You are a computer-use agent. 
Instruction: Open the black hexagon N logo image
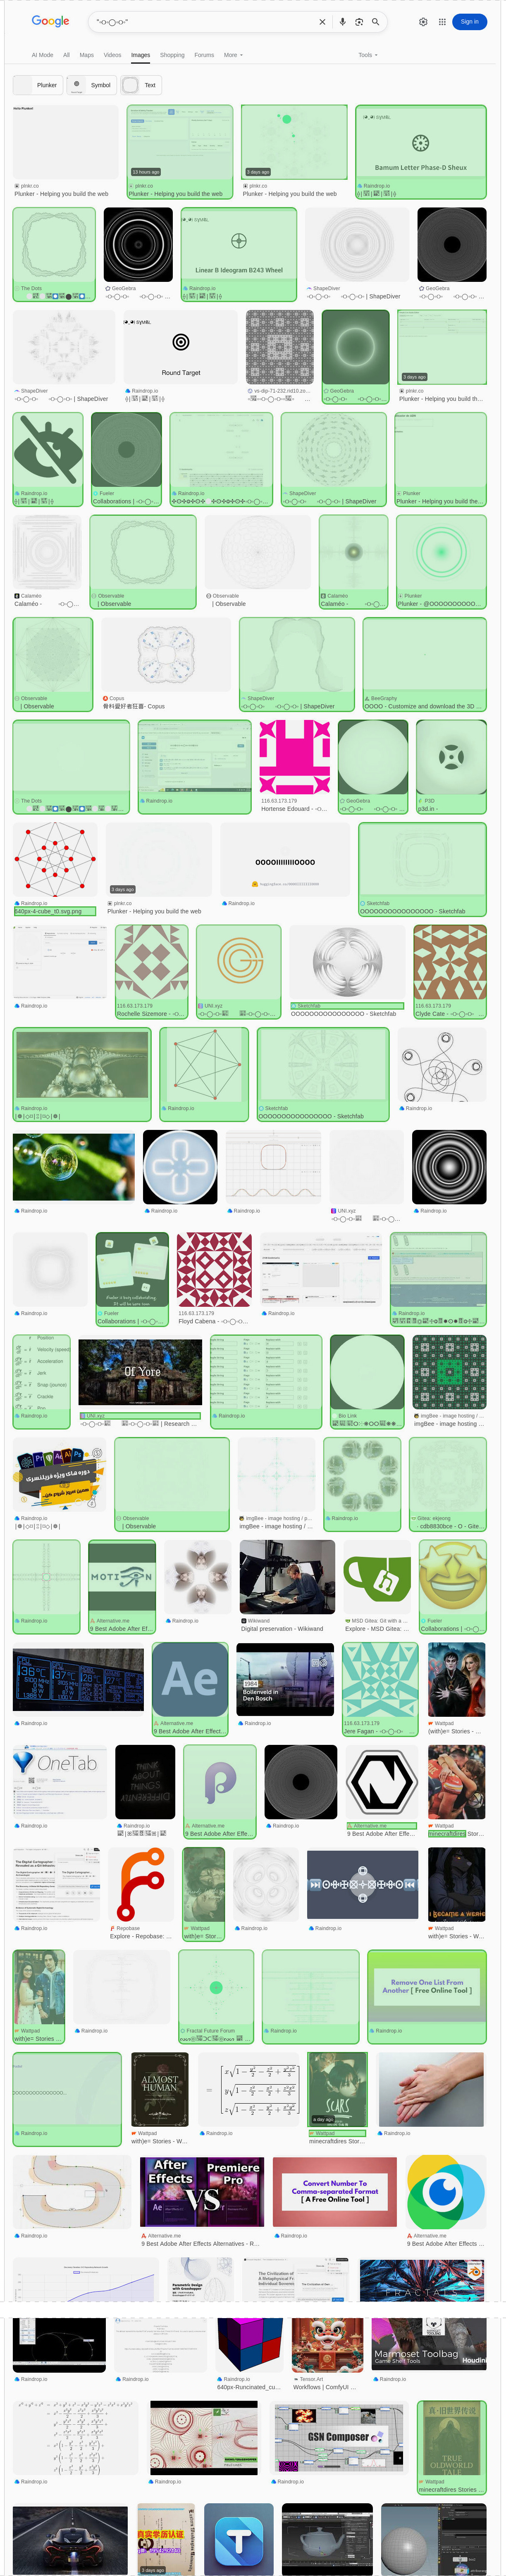tap(381, 1783)
